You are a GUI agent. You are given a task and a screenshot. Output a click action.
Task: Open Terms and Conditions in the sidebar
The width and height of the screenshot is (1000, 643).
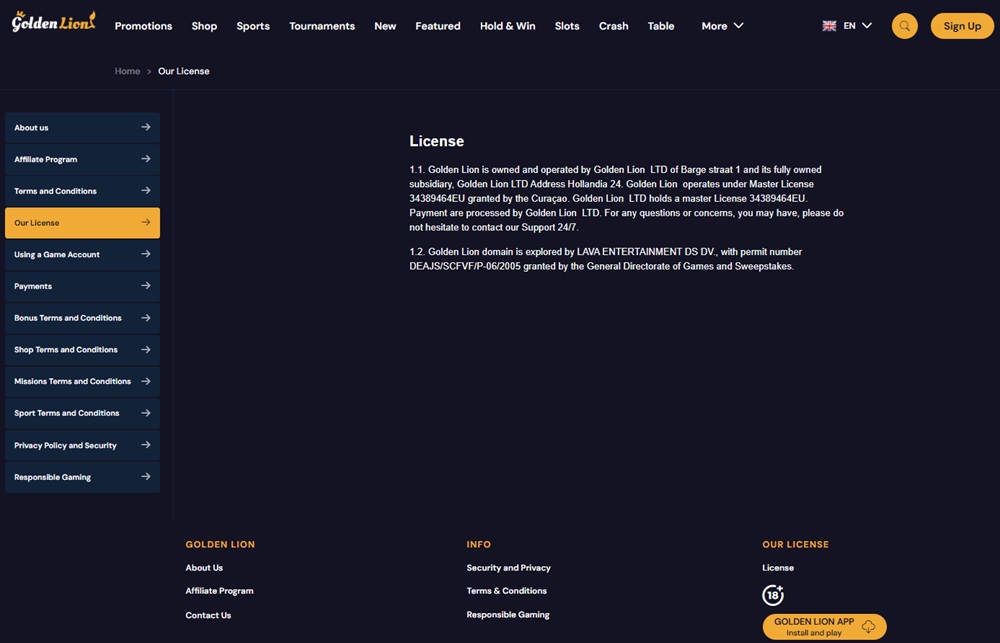(x=82, y=191)
